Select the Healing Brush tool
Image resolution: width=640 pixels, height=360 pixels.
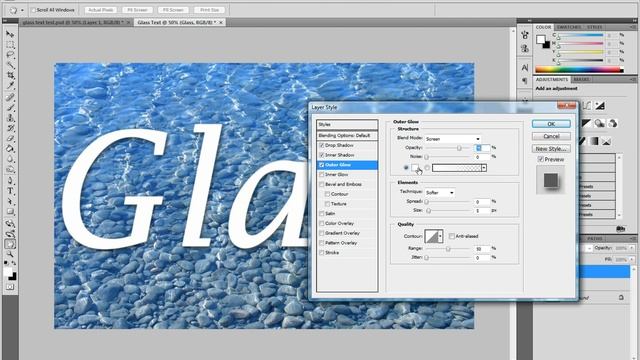10,98
